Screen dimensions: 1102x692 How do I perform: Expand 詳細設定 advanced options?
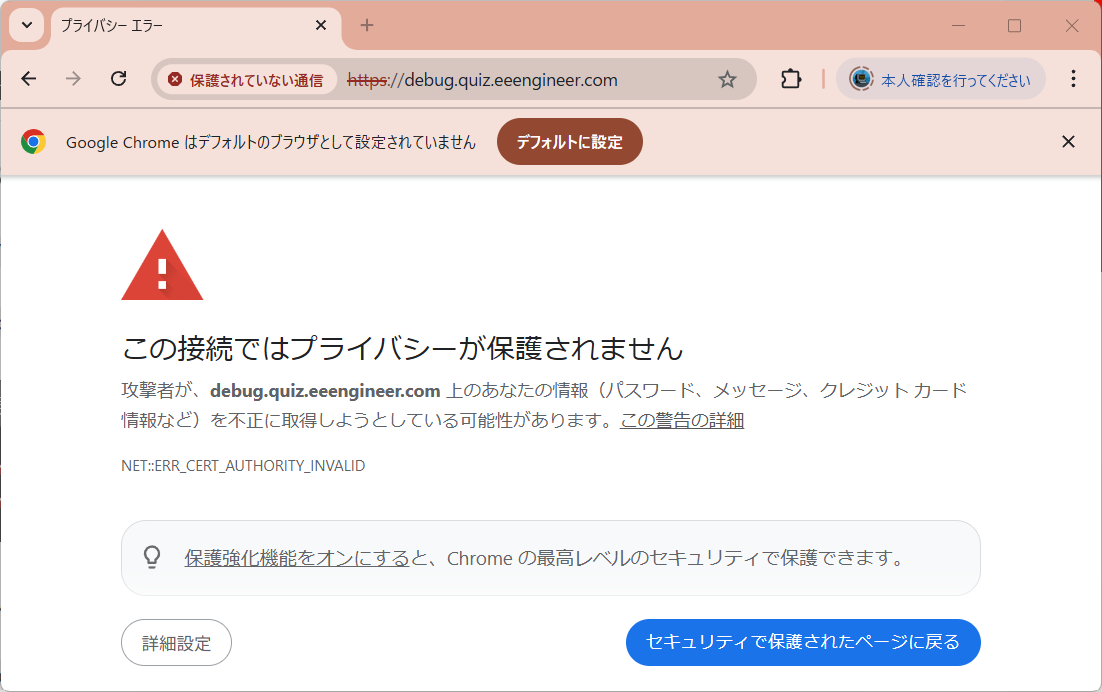pos(176,643)
